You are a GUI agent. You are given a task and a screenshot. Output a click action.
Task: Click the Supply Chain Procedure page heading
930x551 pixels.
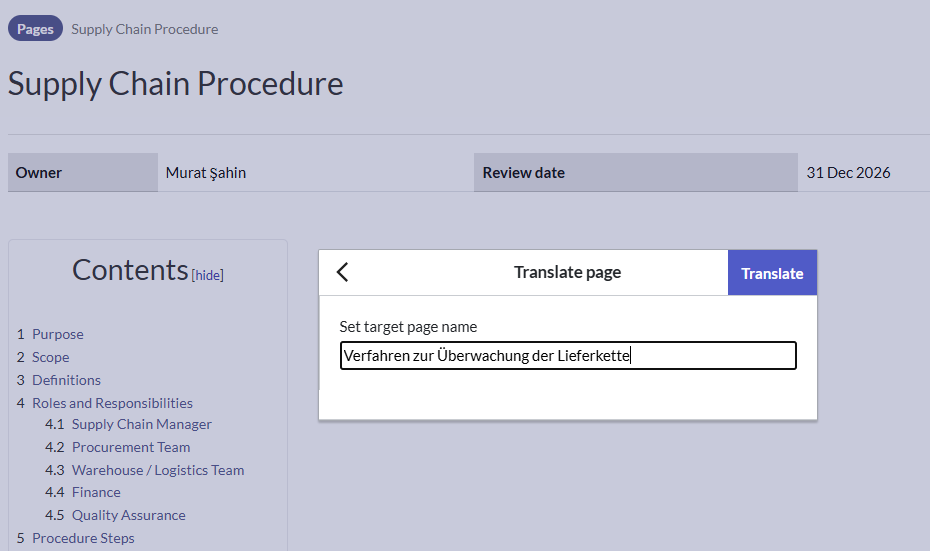coord(176,83)
